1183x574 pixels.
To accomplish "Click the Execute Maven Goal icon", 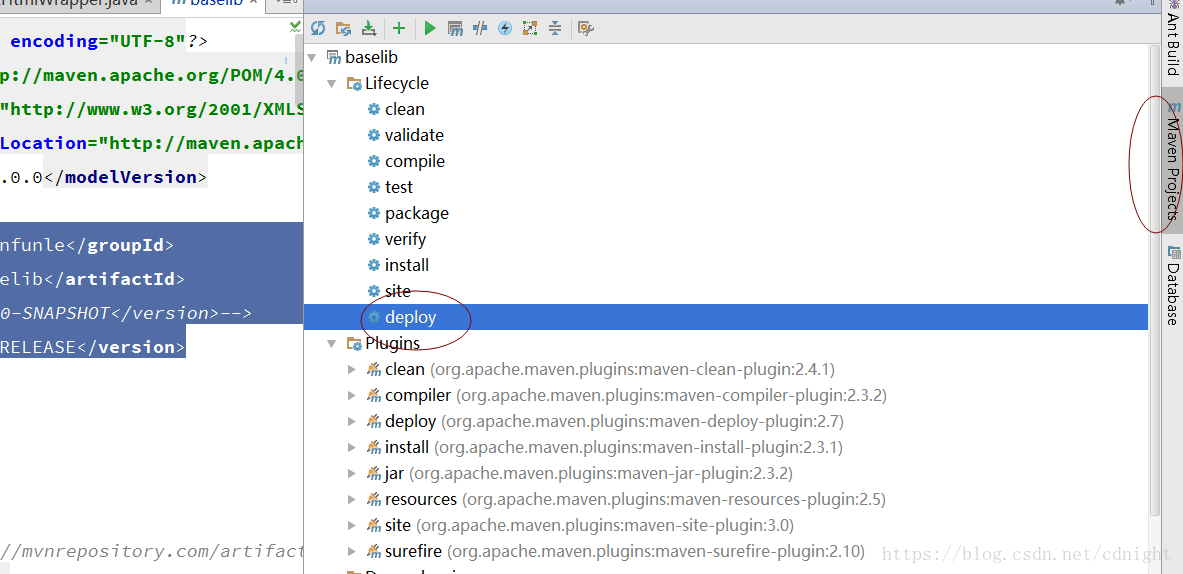I will pos(455,29).
